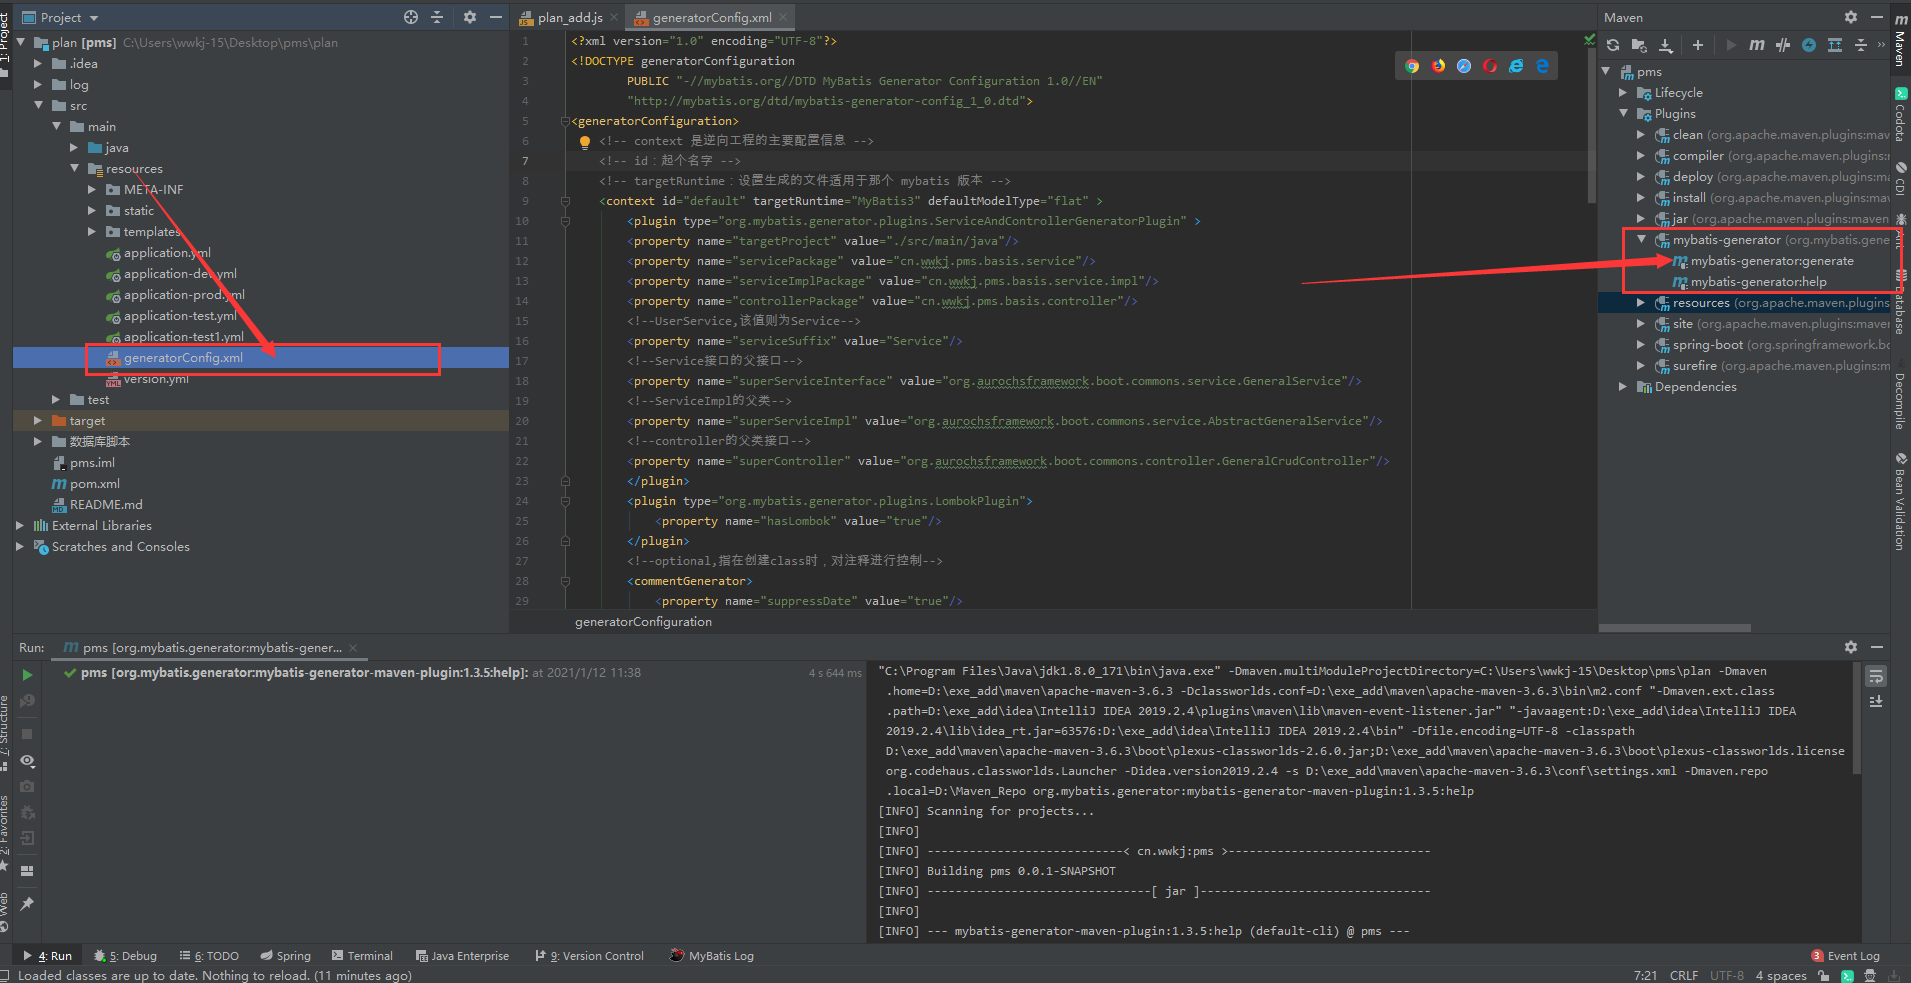Toggle skip tests mode in Maven panel

pos(1785,45)
